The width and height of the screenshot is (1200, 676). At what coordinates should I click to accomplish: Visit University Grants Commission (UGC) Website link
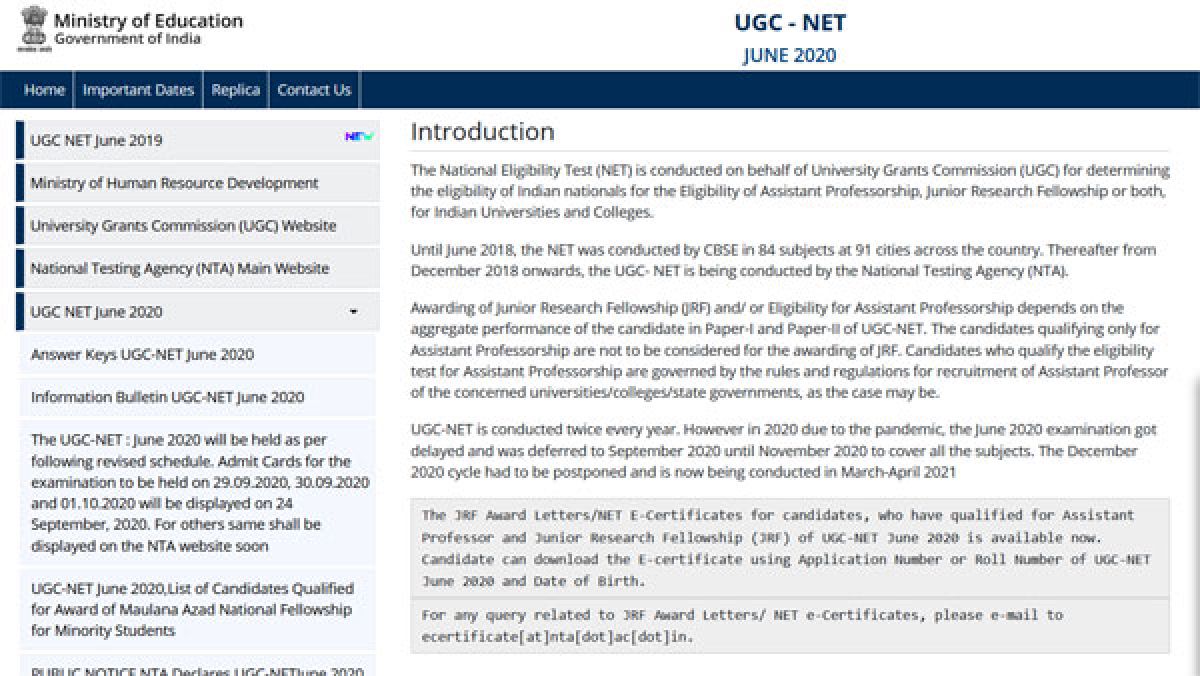(x=183, y=226)
